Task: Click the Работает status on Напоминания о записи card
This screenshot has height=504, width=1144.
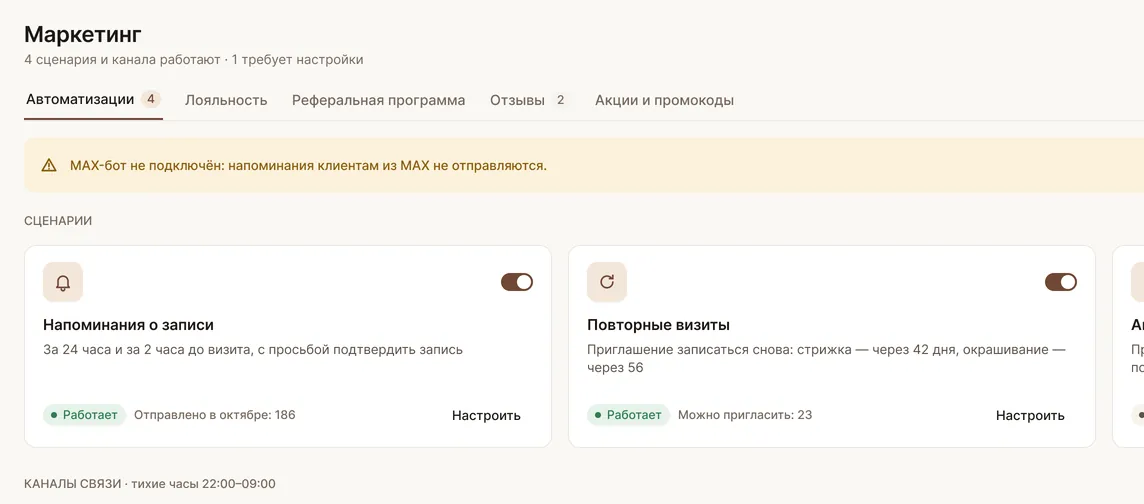Action: coord(85,415)
